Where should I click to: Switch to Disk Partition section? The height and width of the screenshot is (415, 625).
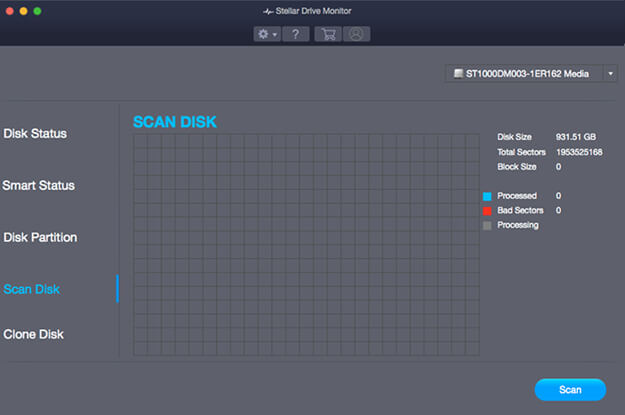point(40,238)
